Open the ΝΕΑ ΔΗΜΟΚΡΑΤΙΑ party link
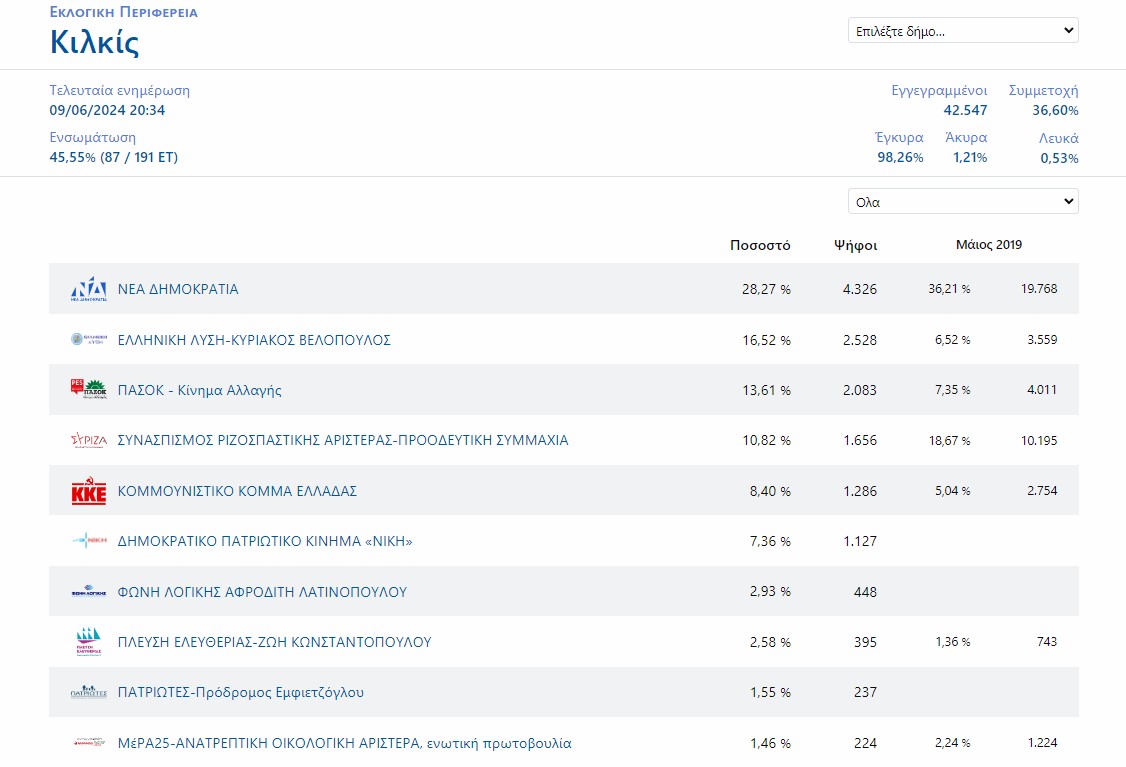This screenshot has height=767, width=1126. click(x=178, y=289)
